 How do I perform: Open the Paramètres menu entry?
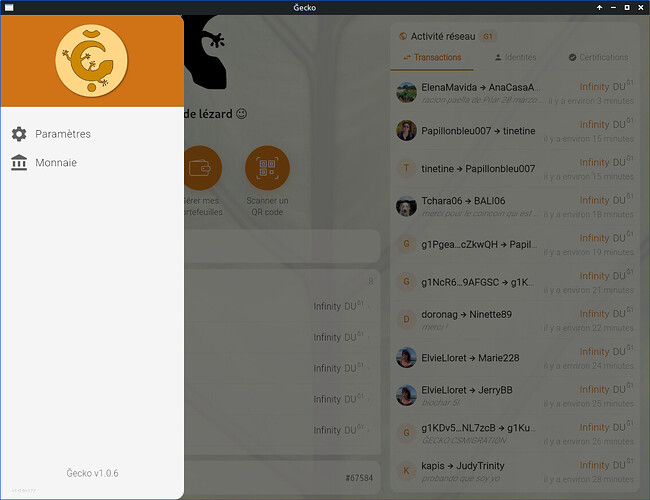62,134
